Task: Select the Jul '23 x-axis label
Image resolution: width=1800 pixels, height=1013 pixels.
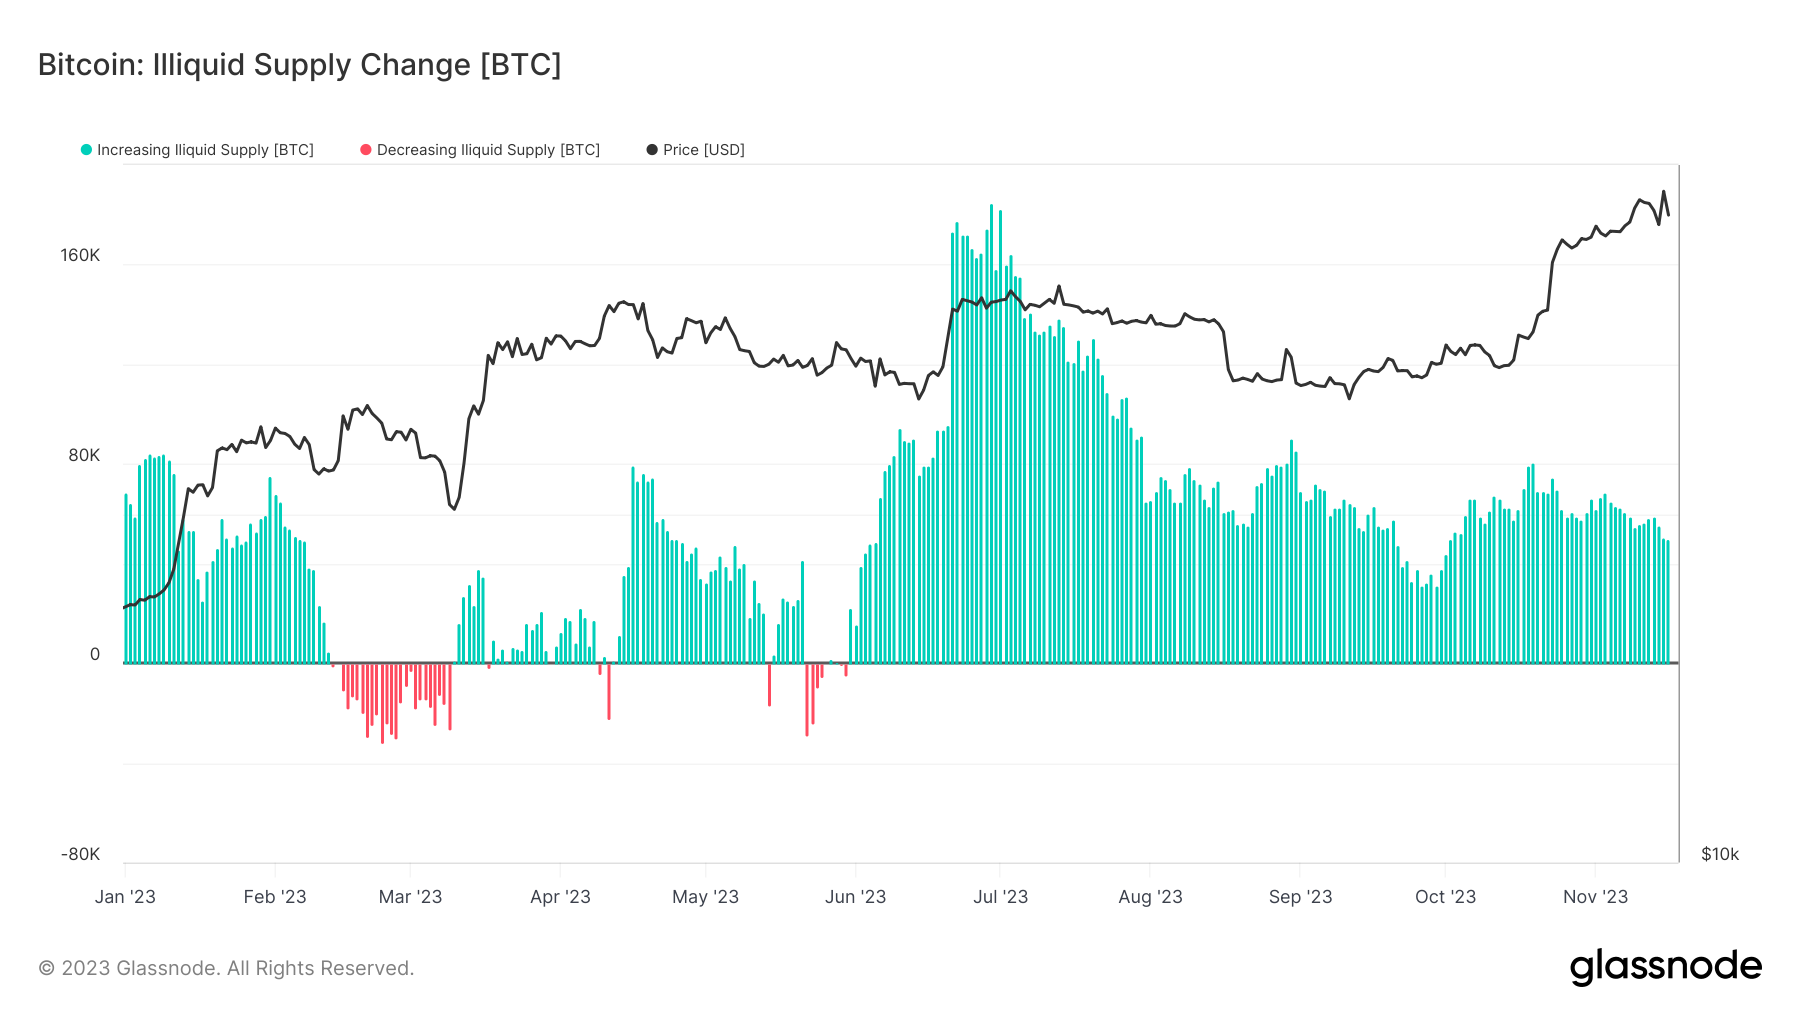Action: tap(1000, 897)
